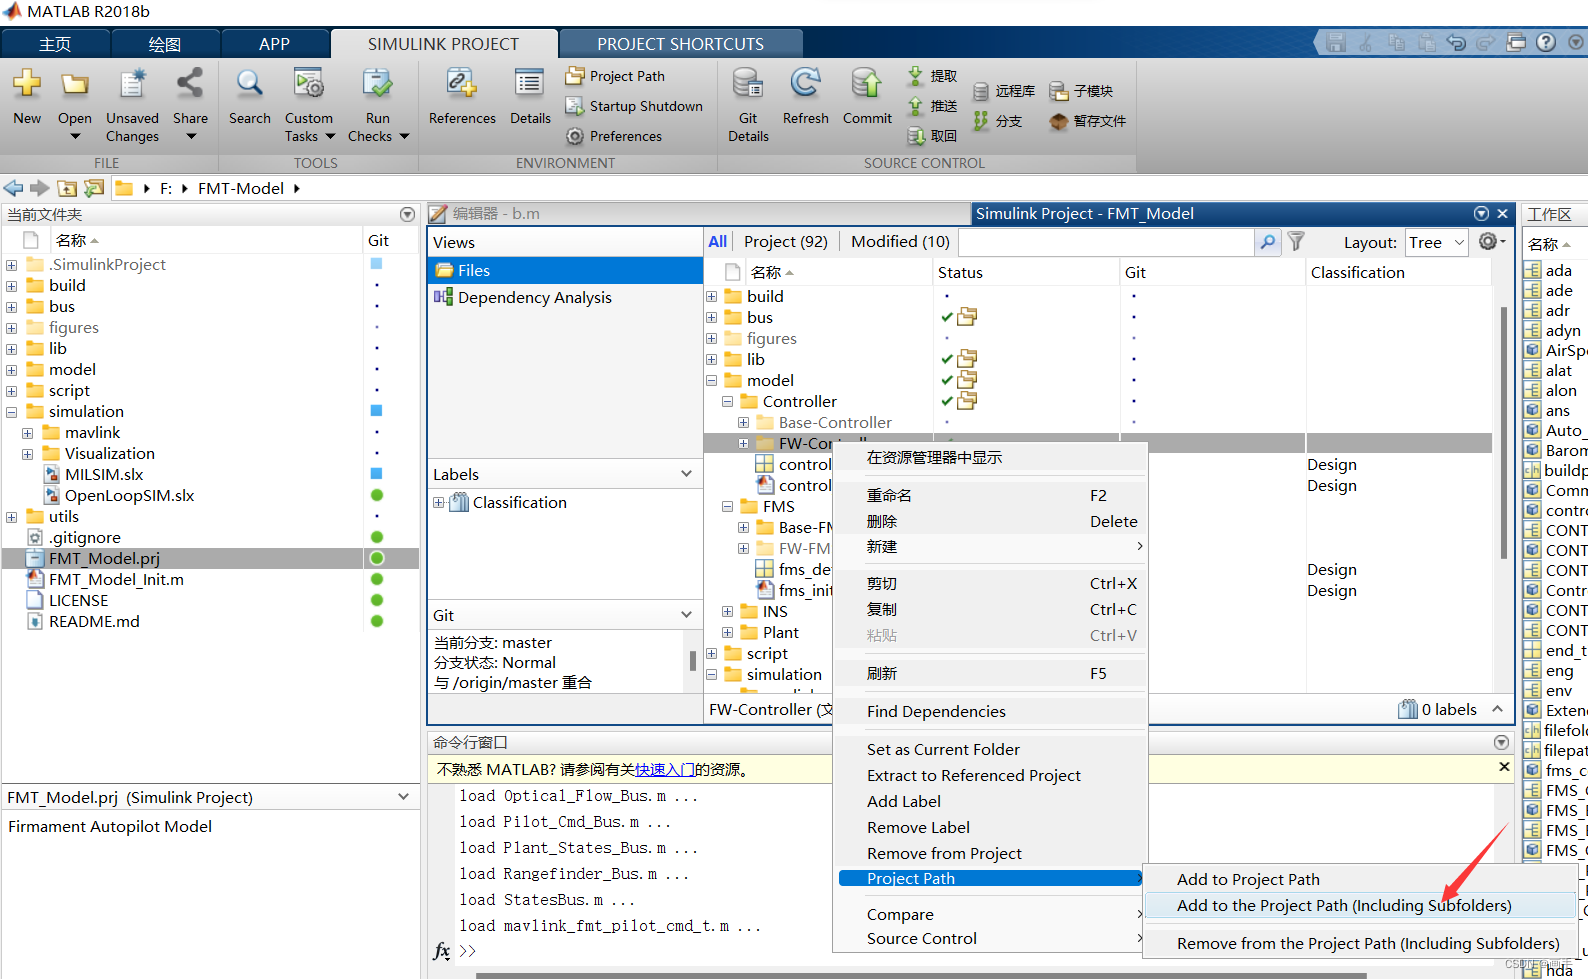Collapse the Git section

pyautogui.click(x=686, y=615)
